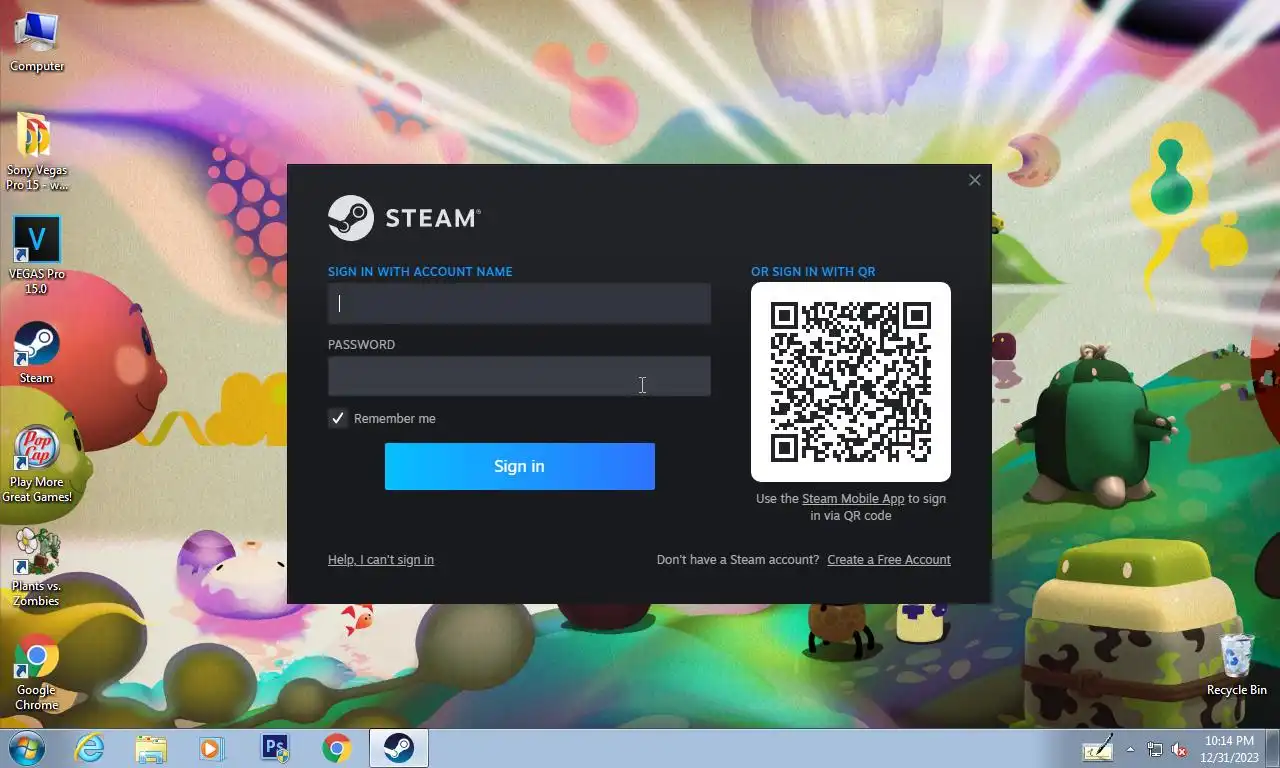
Task: Click the muted volume tray icon
Action: (x=1179, y=749)
